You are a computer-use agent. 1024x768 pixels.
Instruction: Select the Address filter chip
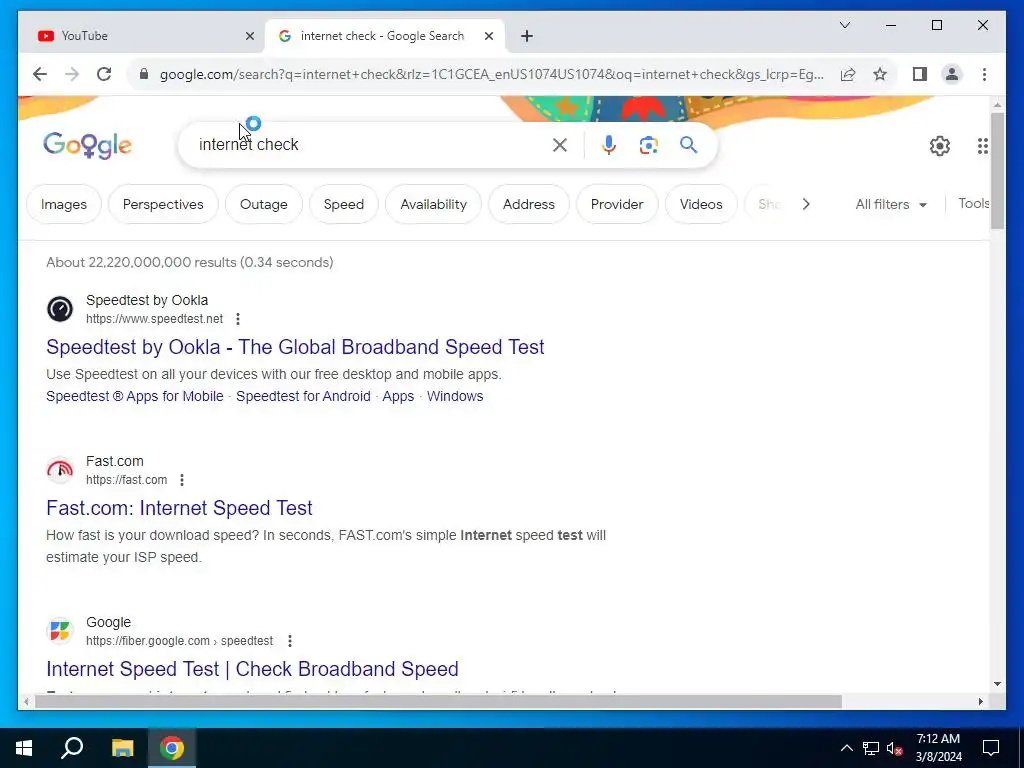(x=528, y=204)
